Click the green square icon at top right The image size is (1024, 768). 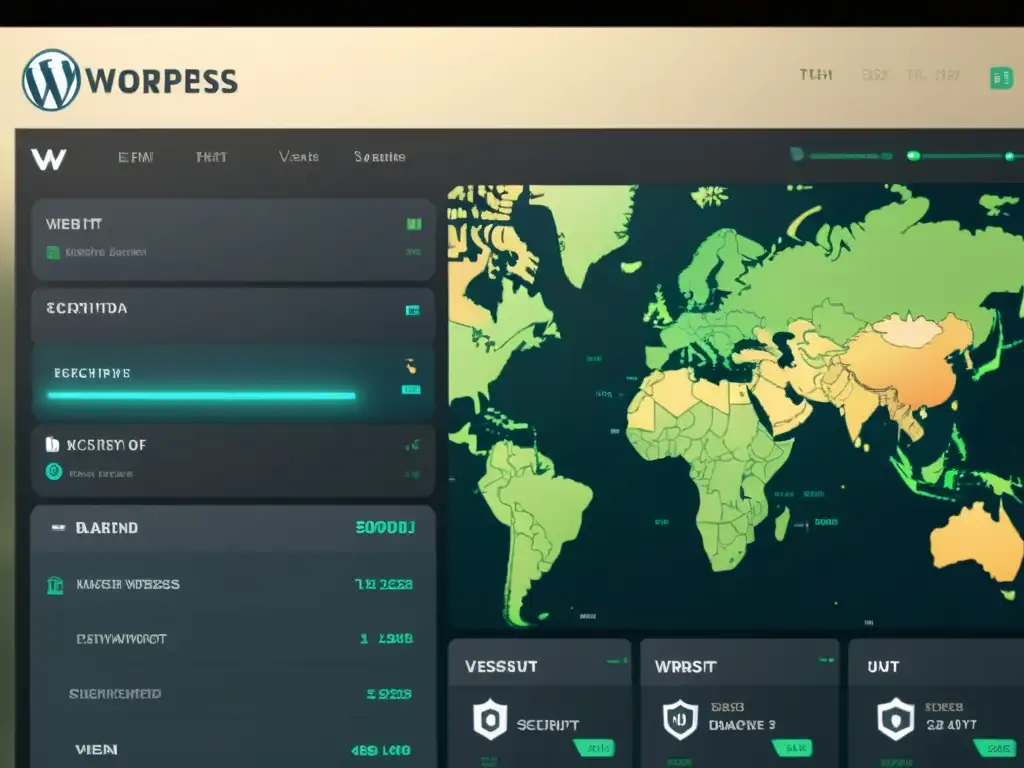(x=1001, y=78)
